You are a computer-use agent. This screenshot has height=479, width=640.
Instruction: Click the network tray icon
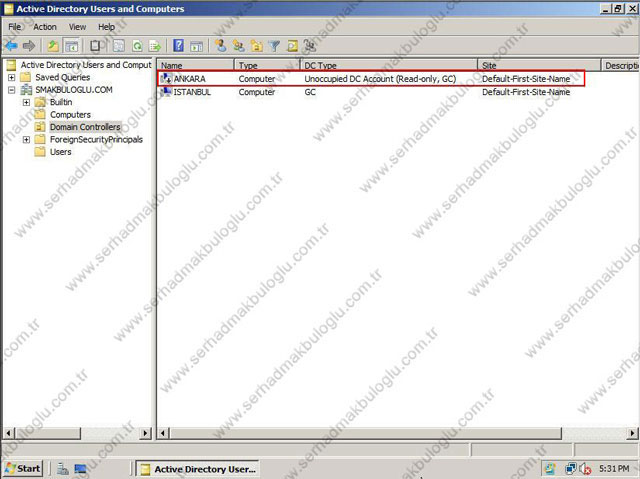(x=570, y=469)
